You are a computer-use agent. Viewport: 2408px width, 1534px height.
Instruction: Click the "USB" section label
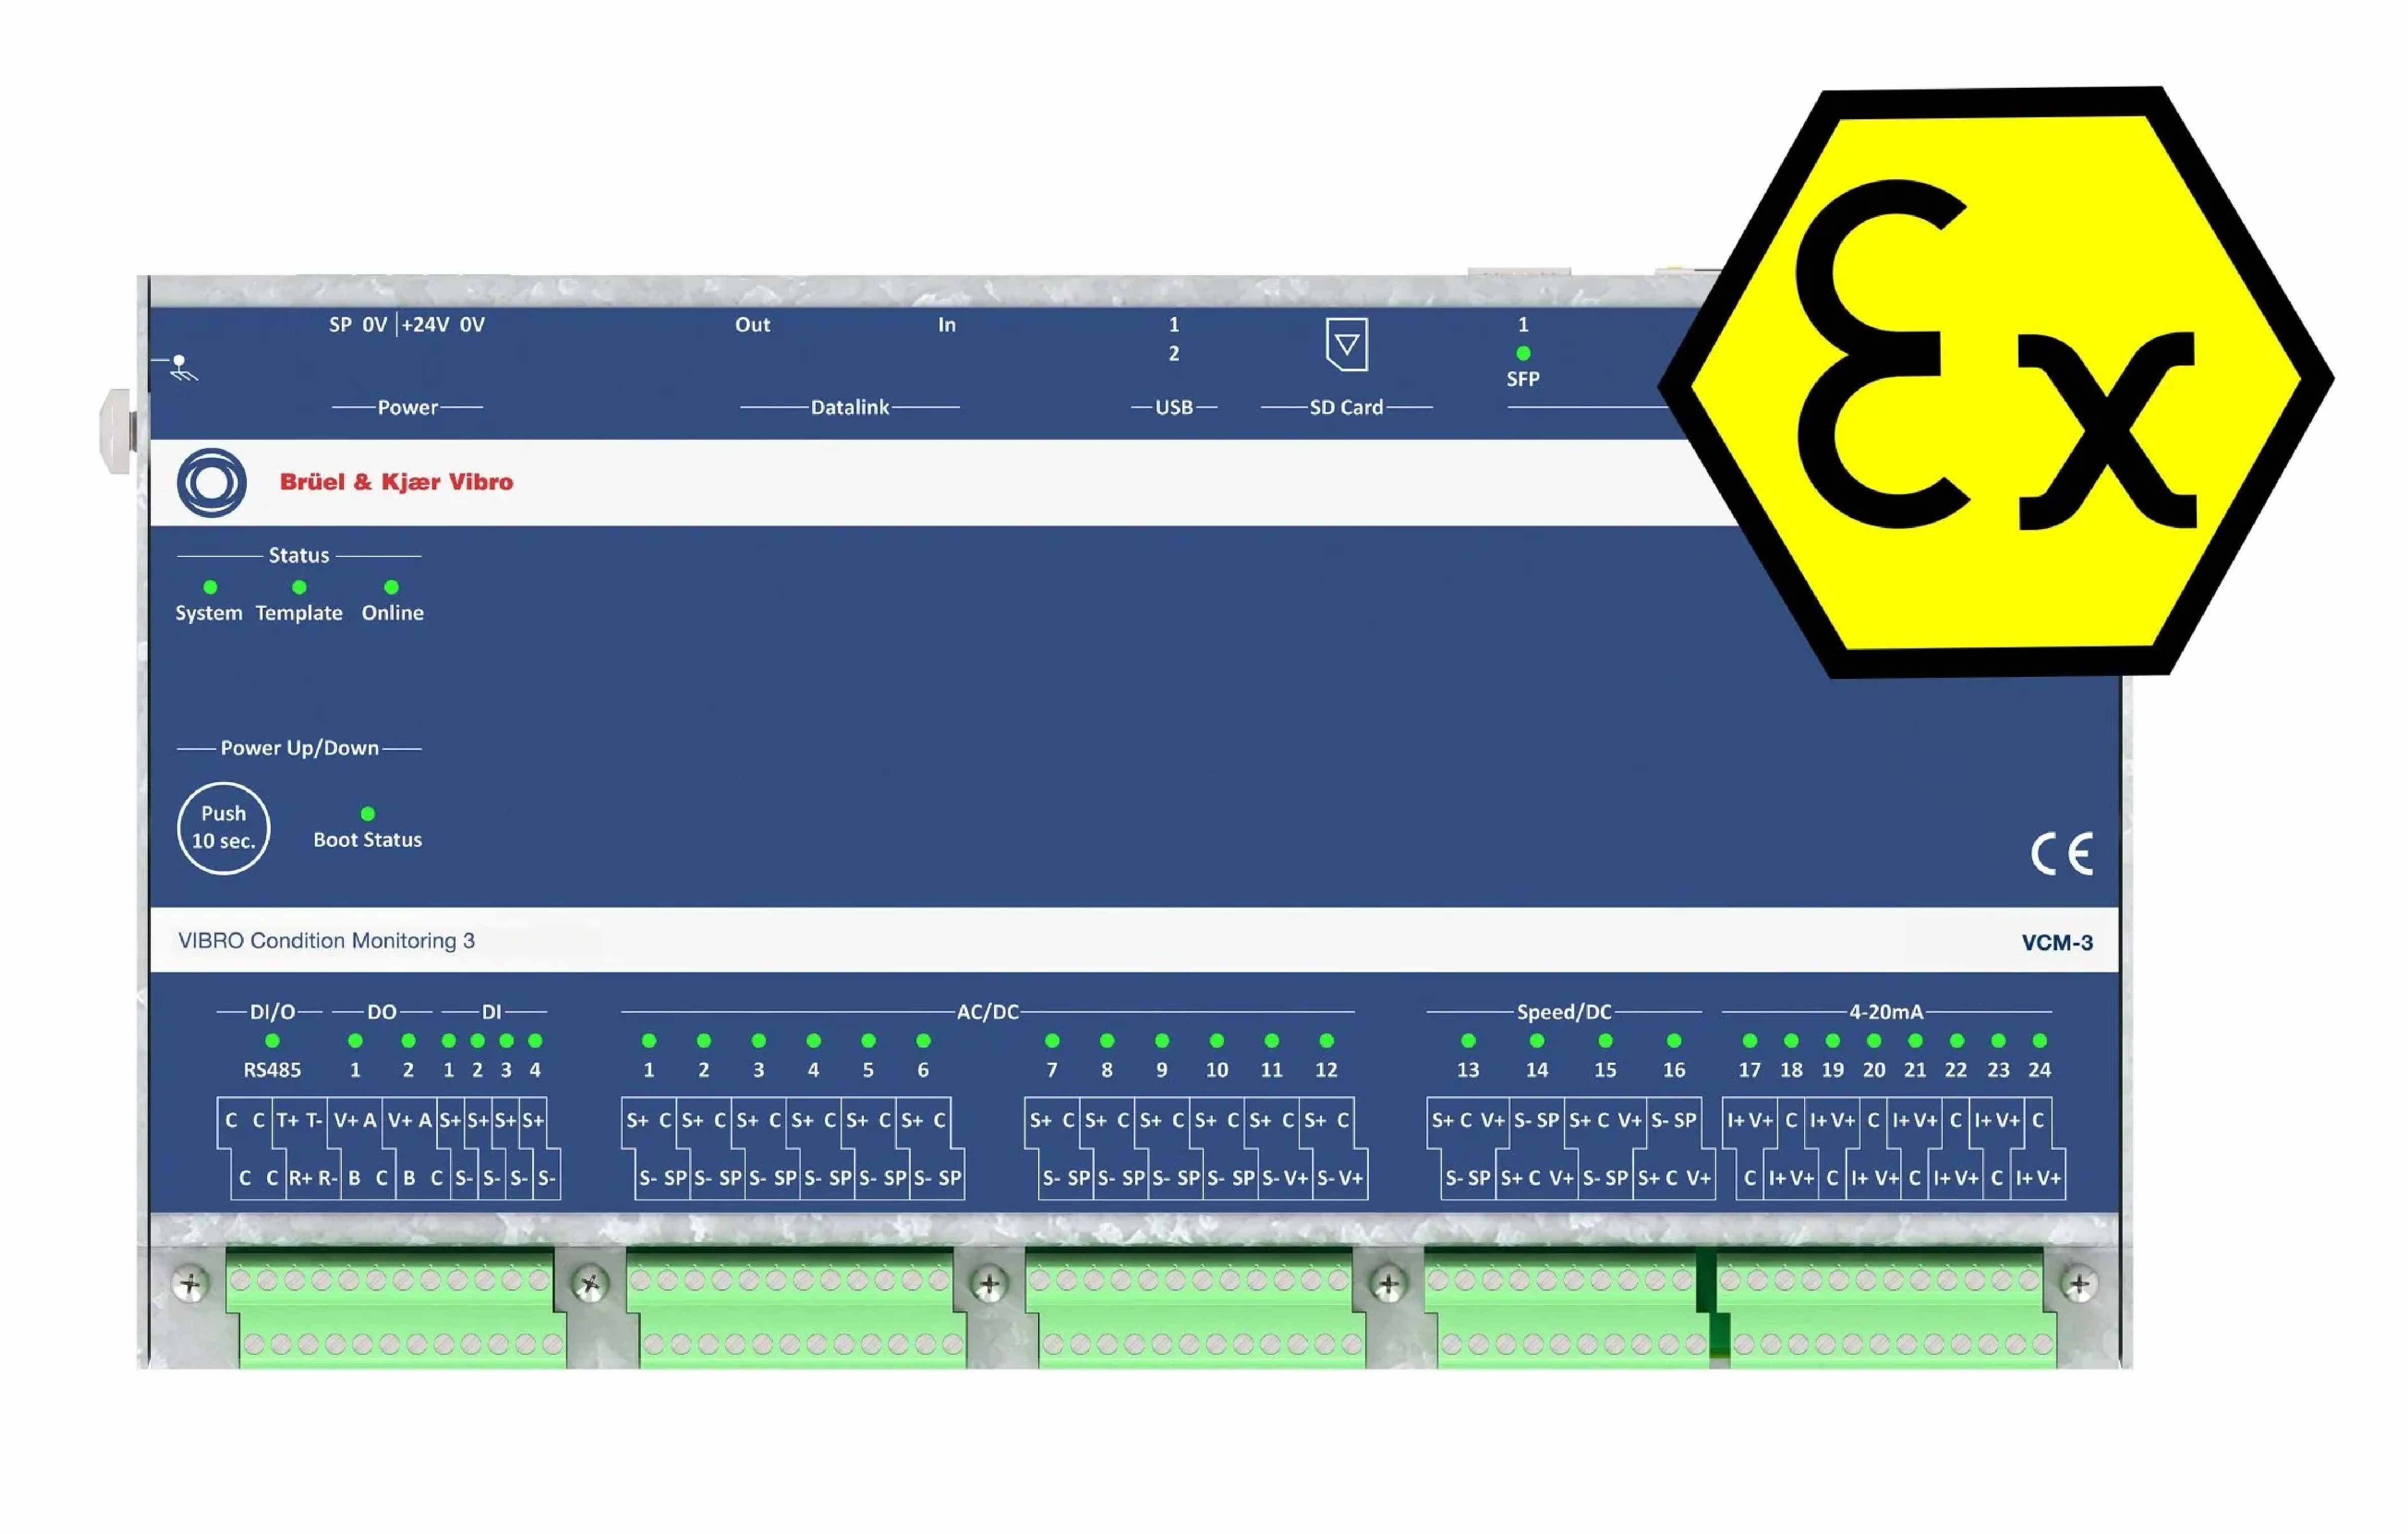pyautogui.click(x=1174, y=407)
